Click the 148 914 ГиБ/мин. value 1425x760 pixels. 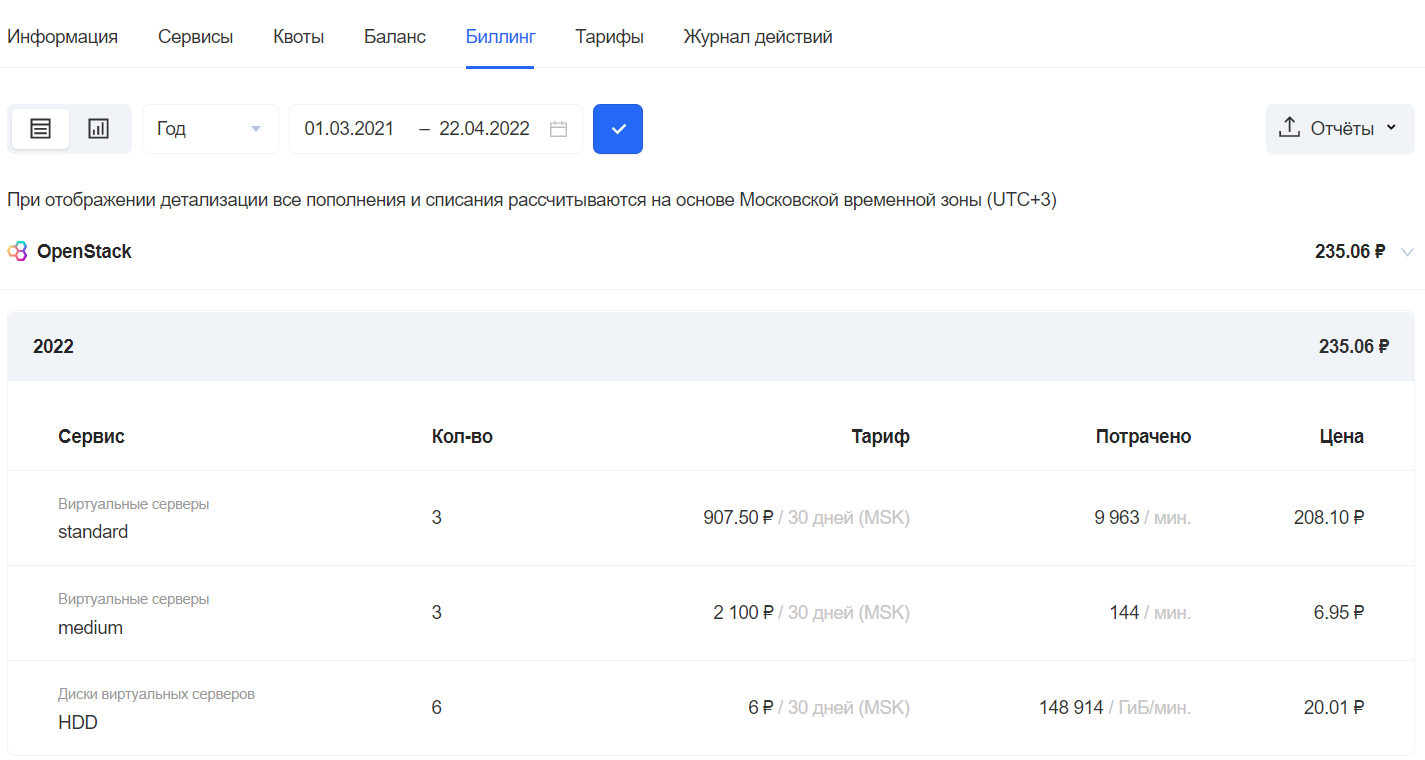(1115, 708)
